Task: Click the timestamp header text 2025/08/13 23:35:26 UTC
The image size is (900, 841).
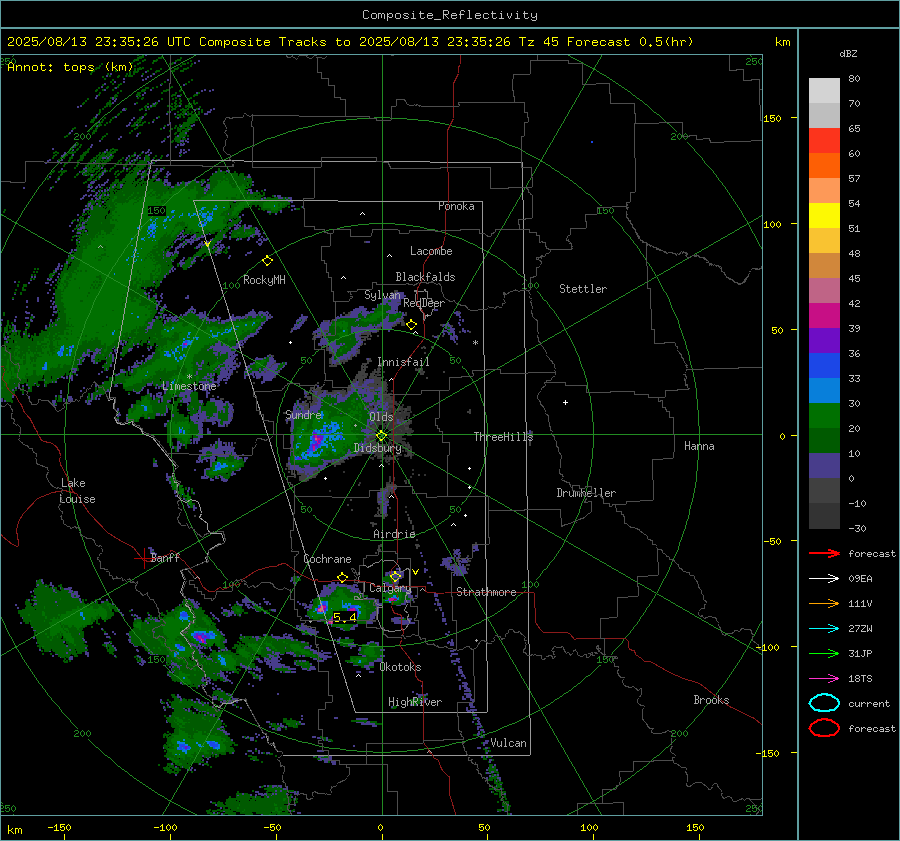Action: (x=99, y=42)
